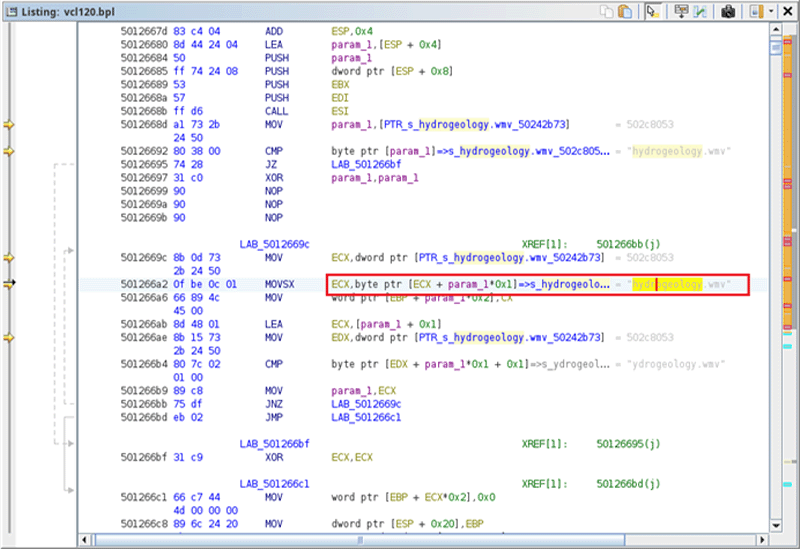Click the operand 'dword ptr [ESP + 0x8]'
The image size is (800, 551).
[392, 71]
